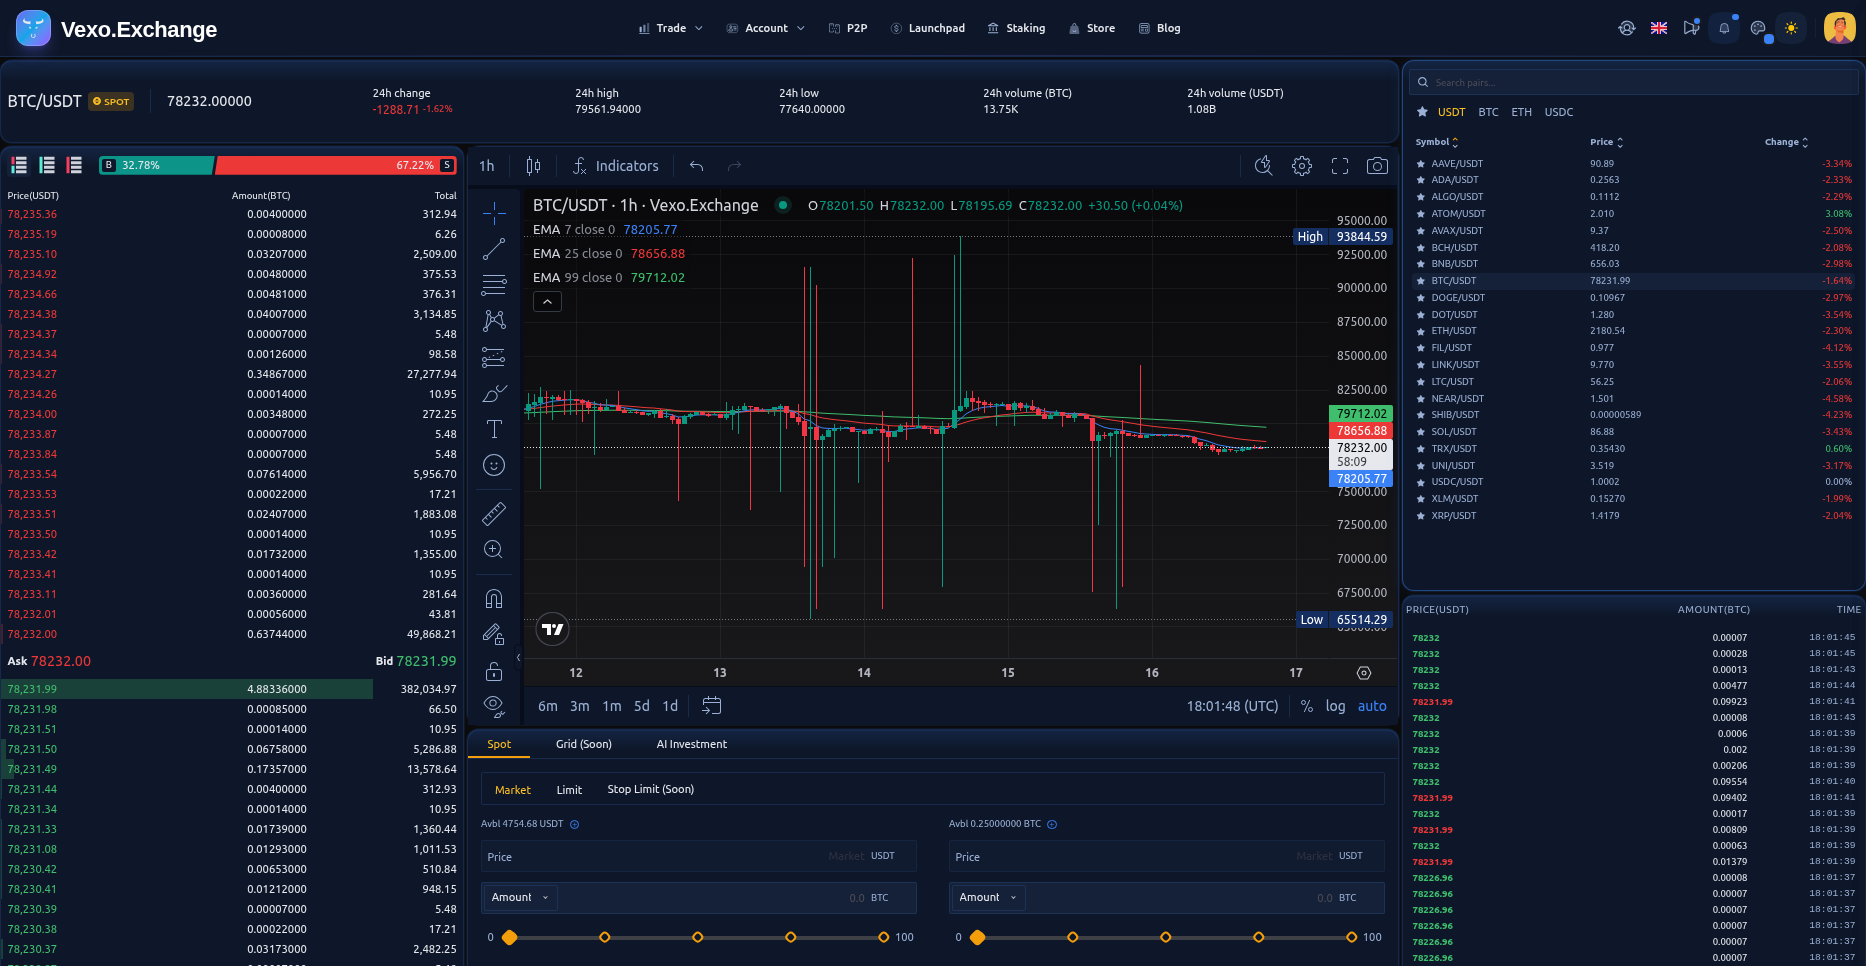Select the pattern drawing tool

pyautogui.click(x=494, y=320)
